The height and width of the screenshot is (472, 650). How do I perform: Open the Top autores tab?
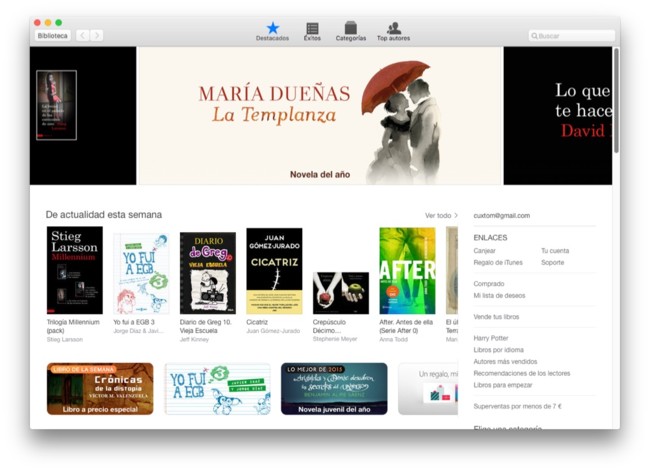tap(393, 31)
